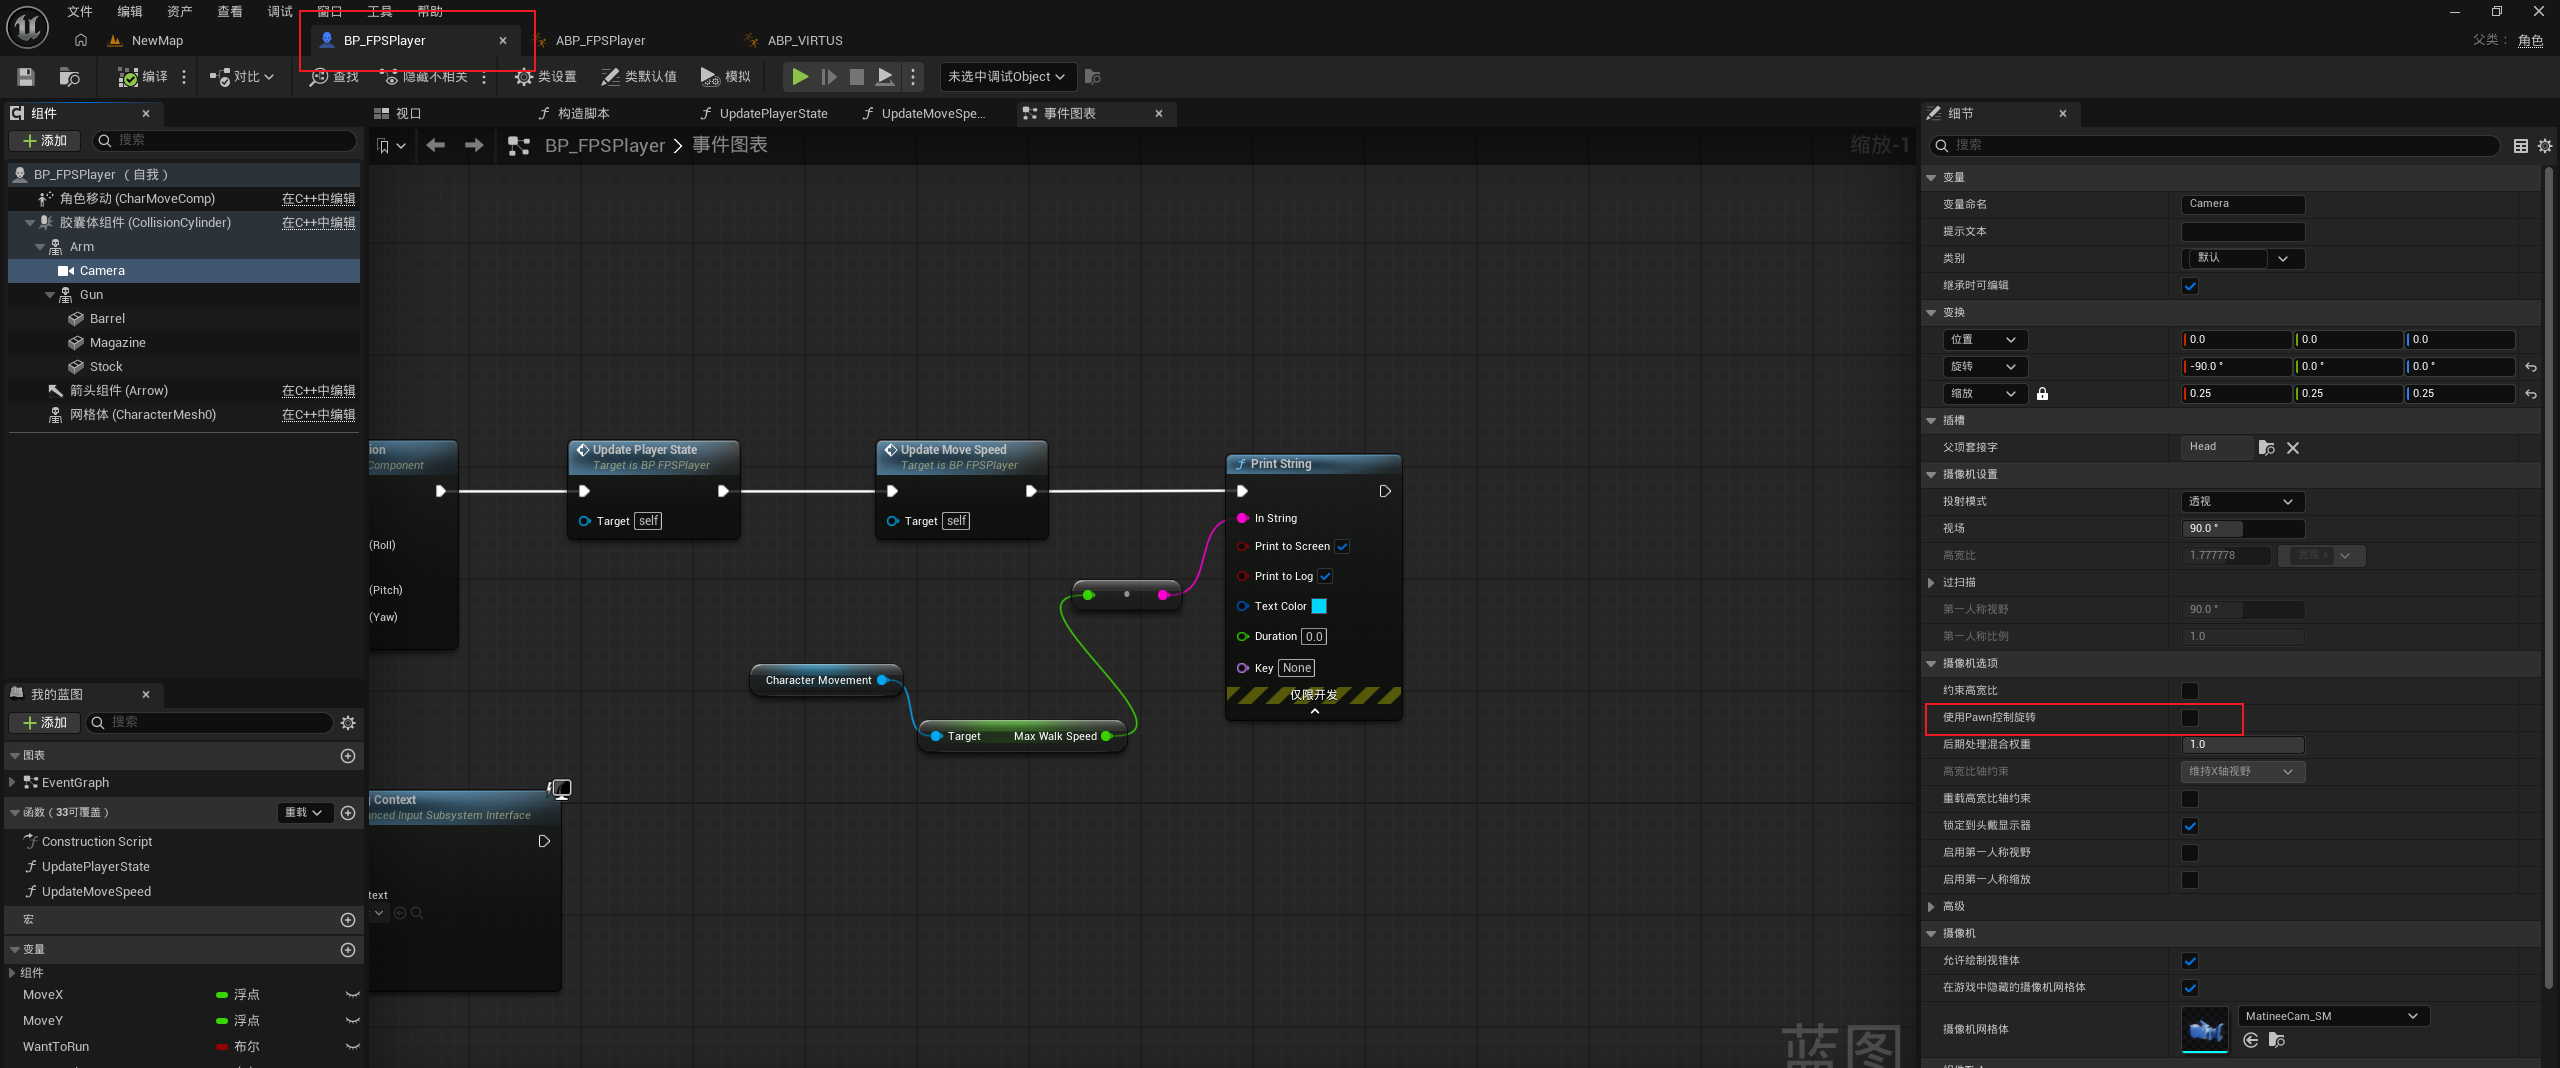Open the 位置 location type dropdown
This screenshot has height=1068, width=2560.
click(x=1985, y=340)
